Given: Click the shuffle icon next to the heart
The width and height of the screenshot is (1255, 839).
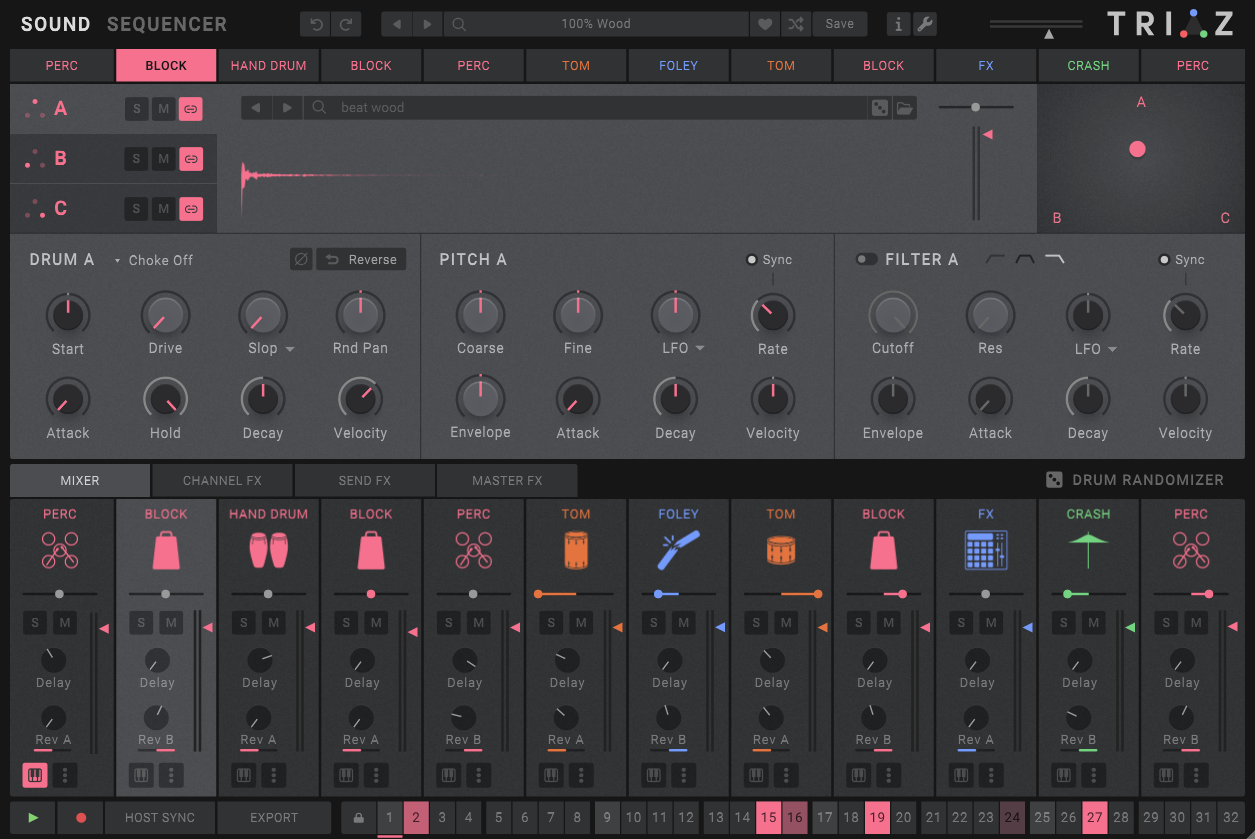Looking at the screenshot, I should click(796, 23).
